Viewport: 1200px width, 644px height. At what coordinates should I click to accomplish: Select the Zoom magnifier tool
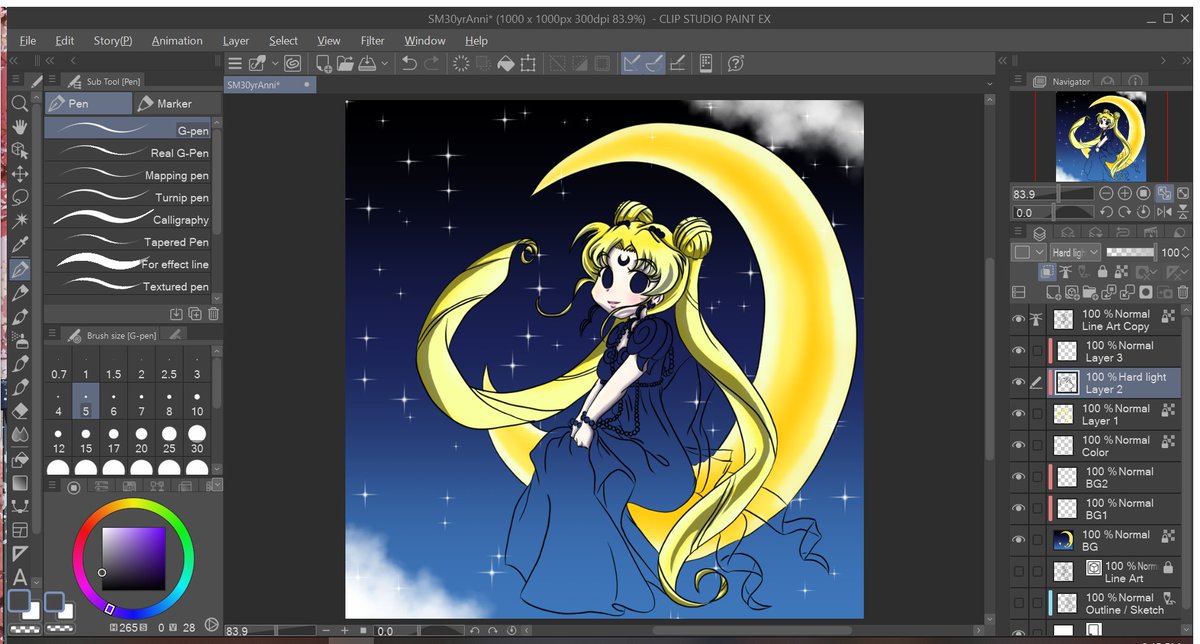point(19,104)
